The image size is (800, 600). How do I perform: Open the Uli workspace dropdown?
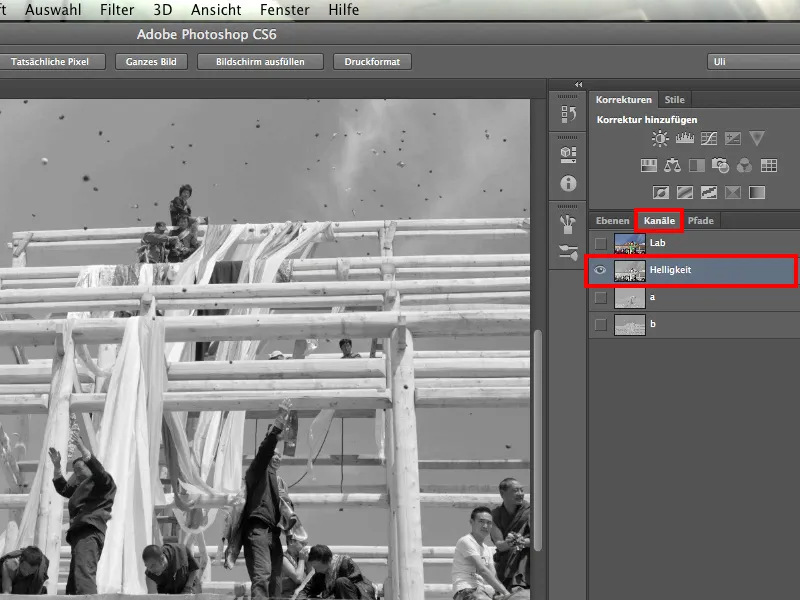pyautogui.click(x=753, y=62)
